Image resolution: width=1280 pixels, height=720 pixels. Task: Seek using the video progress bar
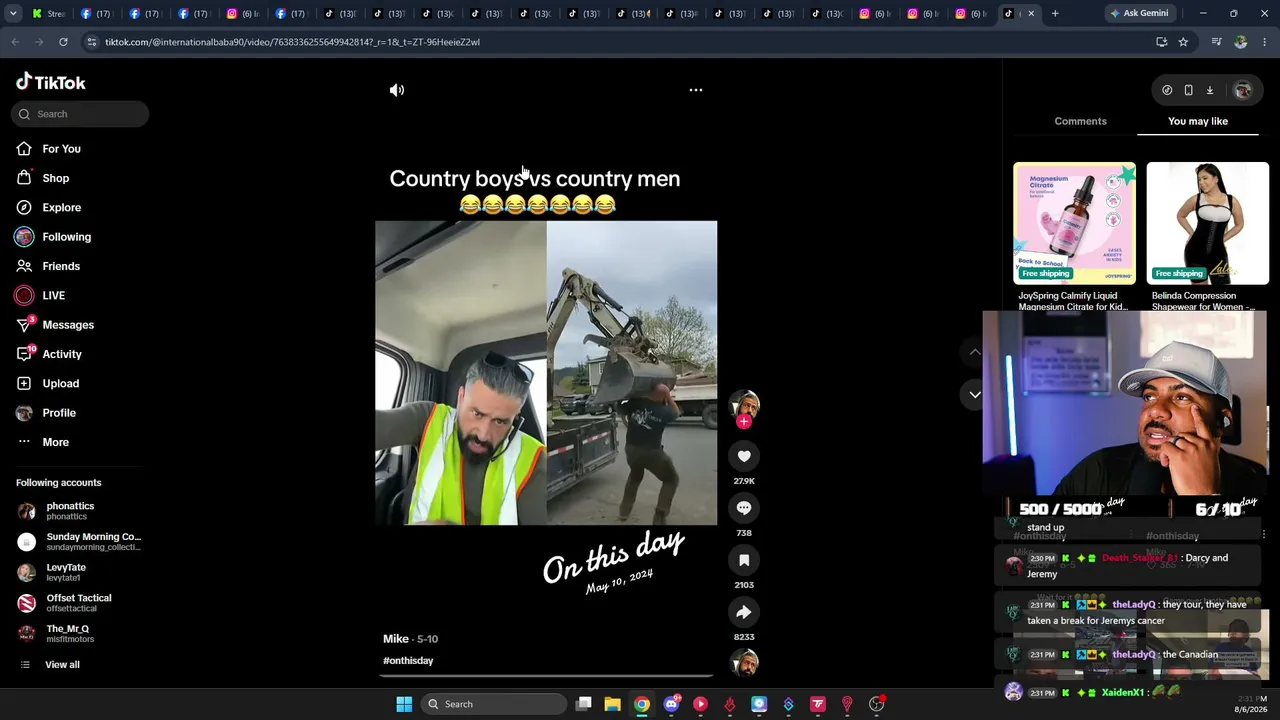point(546,677)
